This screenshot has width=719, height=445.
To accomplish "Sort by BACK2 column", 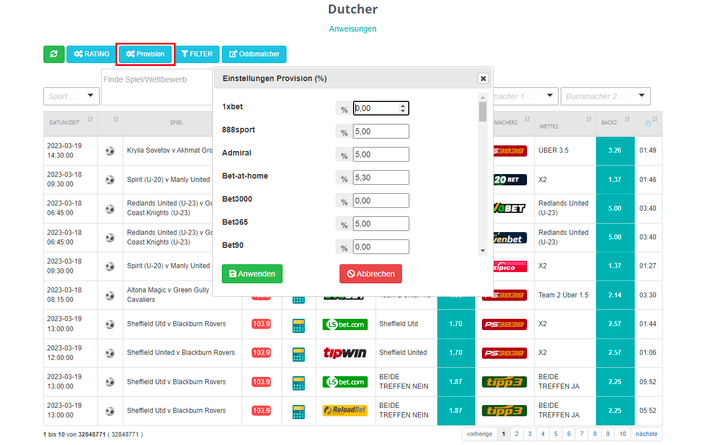I will (615, 122).
